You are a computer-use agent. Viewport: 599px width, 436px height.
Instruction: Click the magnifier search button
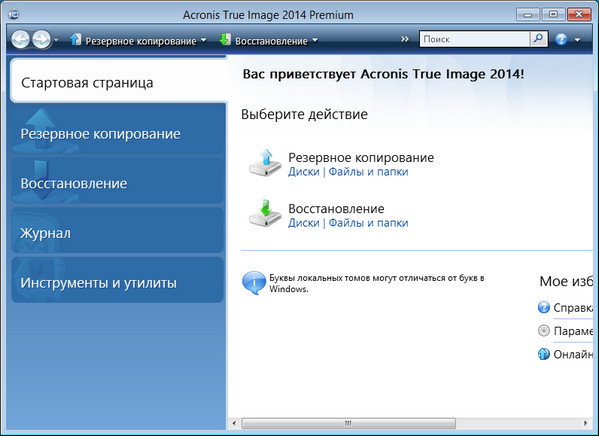tap(539, 39)
